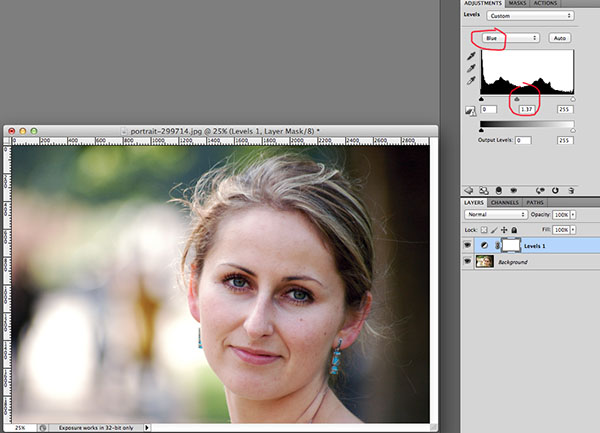Open the Normal blend mode dropdown
Image resolution: width=600 pixels, height=433 pixels.
(495, 214)
